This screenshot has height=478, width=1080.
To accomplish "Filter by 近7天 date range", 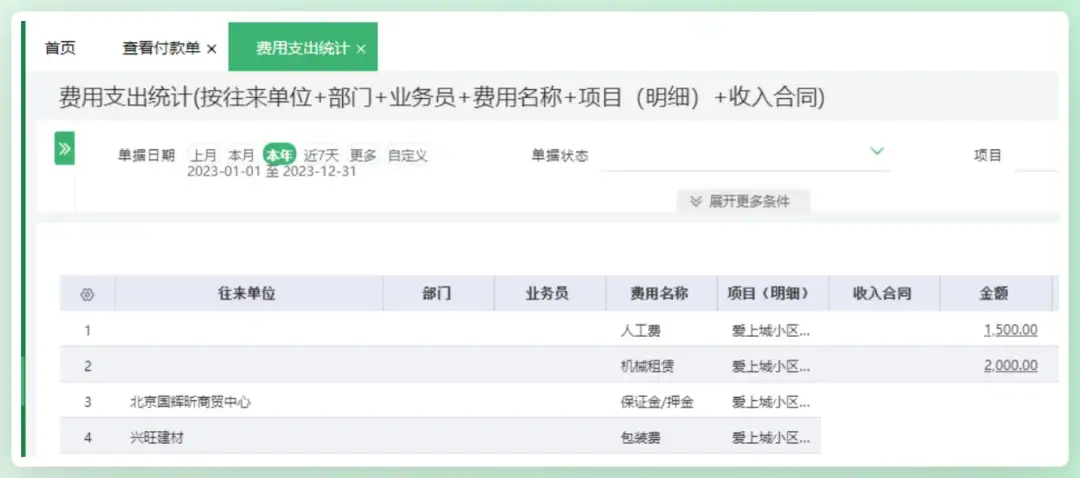I will pyautogui.click(x=322, y=155).
